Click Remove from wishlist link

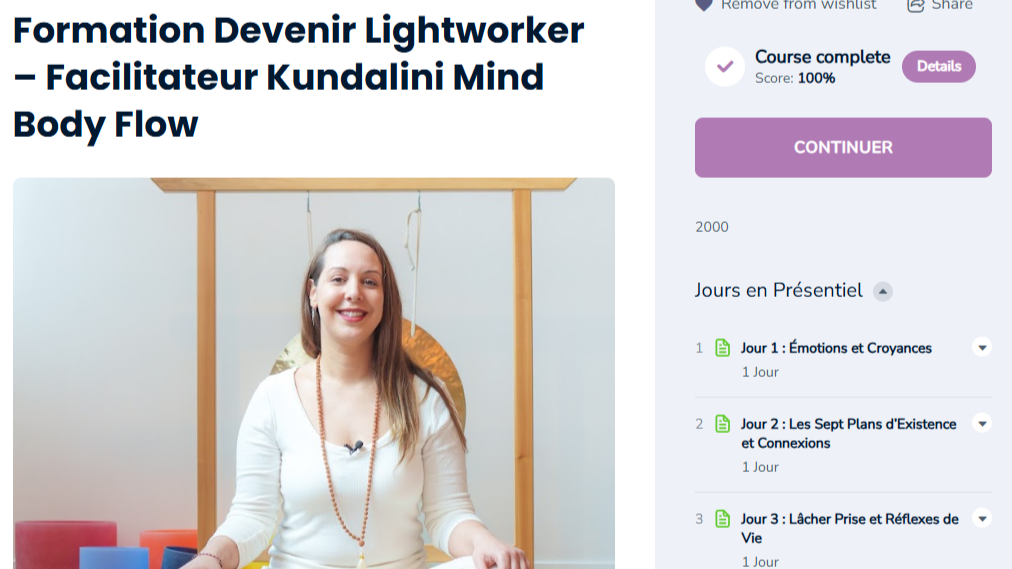click(x=798, y=5)
